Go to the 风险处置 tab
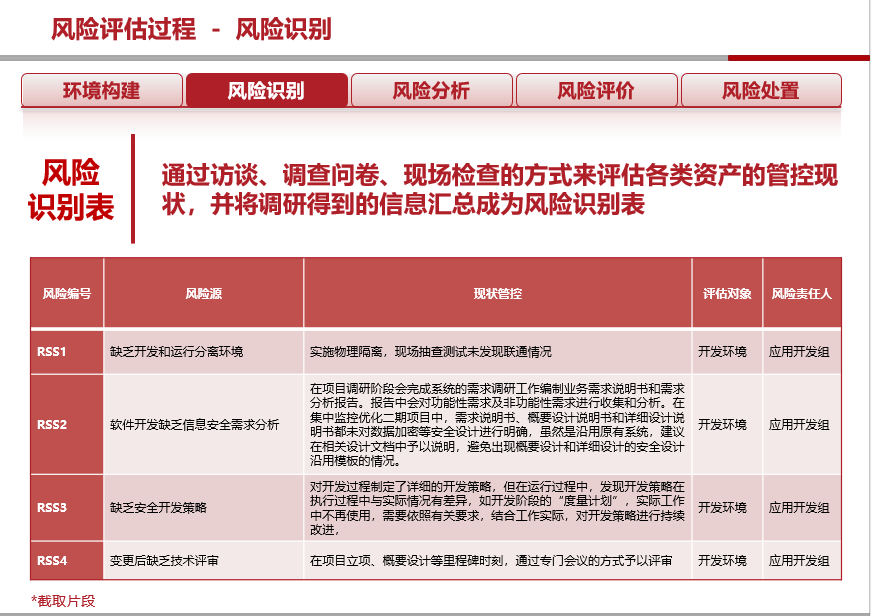Screen dimensions: 871x616 pyautogui.click(x=761, y=90)
